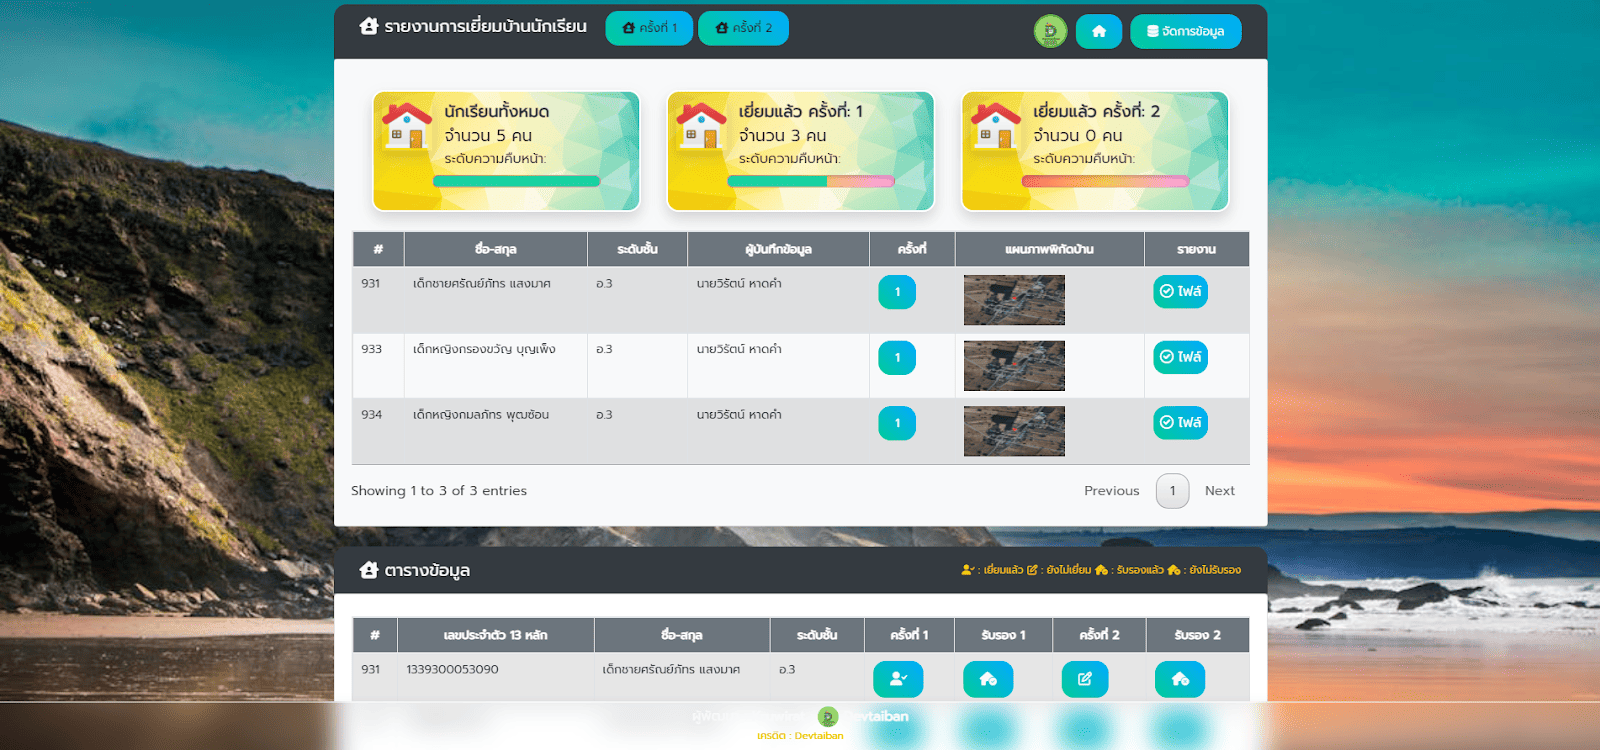Sort by แผนภาพพิกัดบ้าน column header
This screenshot has height=750, width=1600.
pos(1049,249)
